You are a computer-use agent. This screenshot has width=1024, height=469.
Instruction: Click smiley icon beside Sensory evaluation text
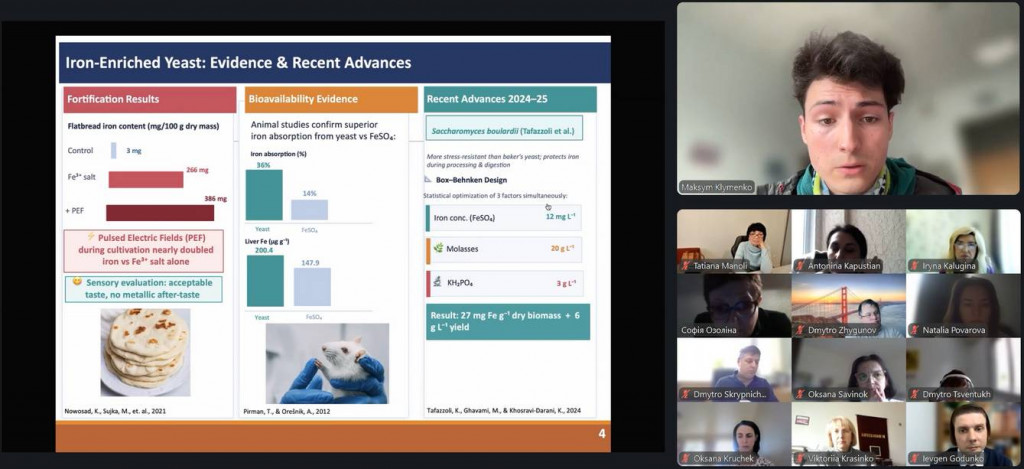tap(75, 283)
